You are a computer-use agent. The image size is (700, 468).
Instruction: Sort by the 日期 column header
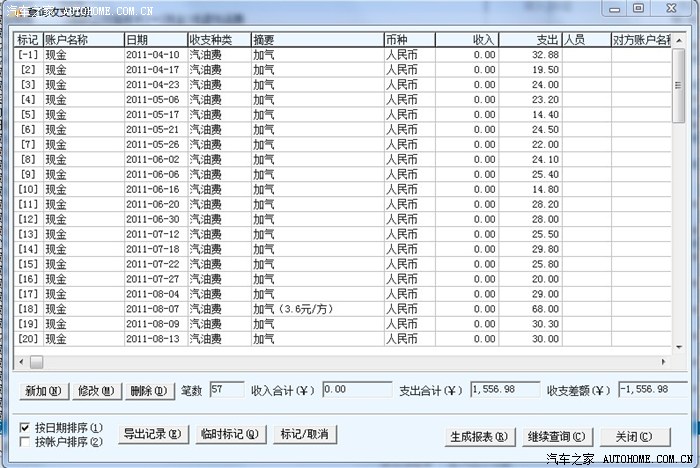pyautogui.click(x=155, y=39)
